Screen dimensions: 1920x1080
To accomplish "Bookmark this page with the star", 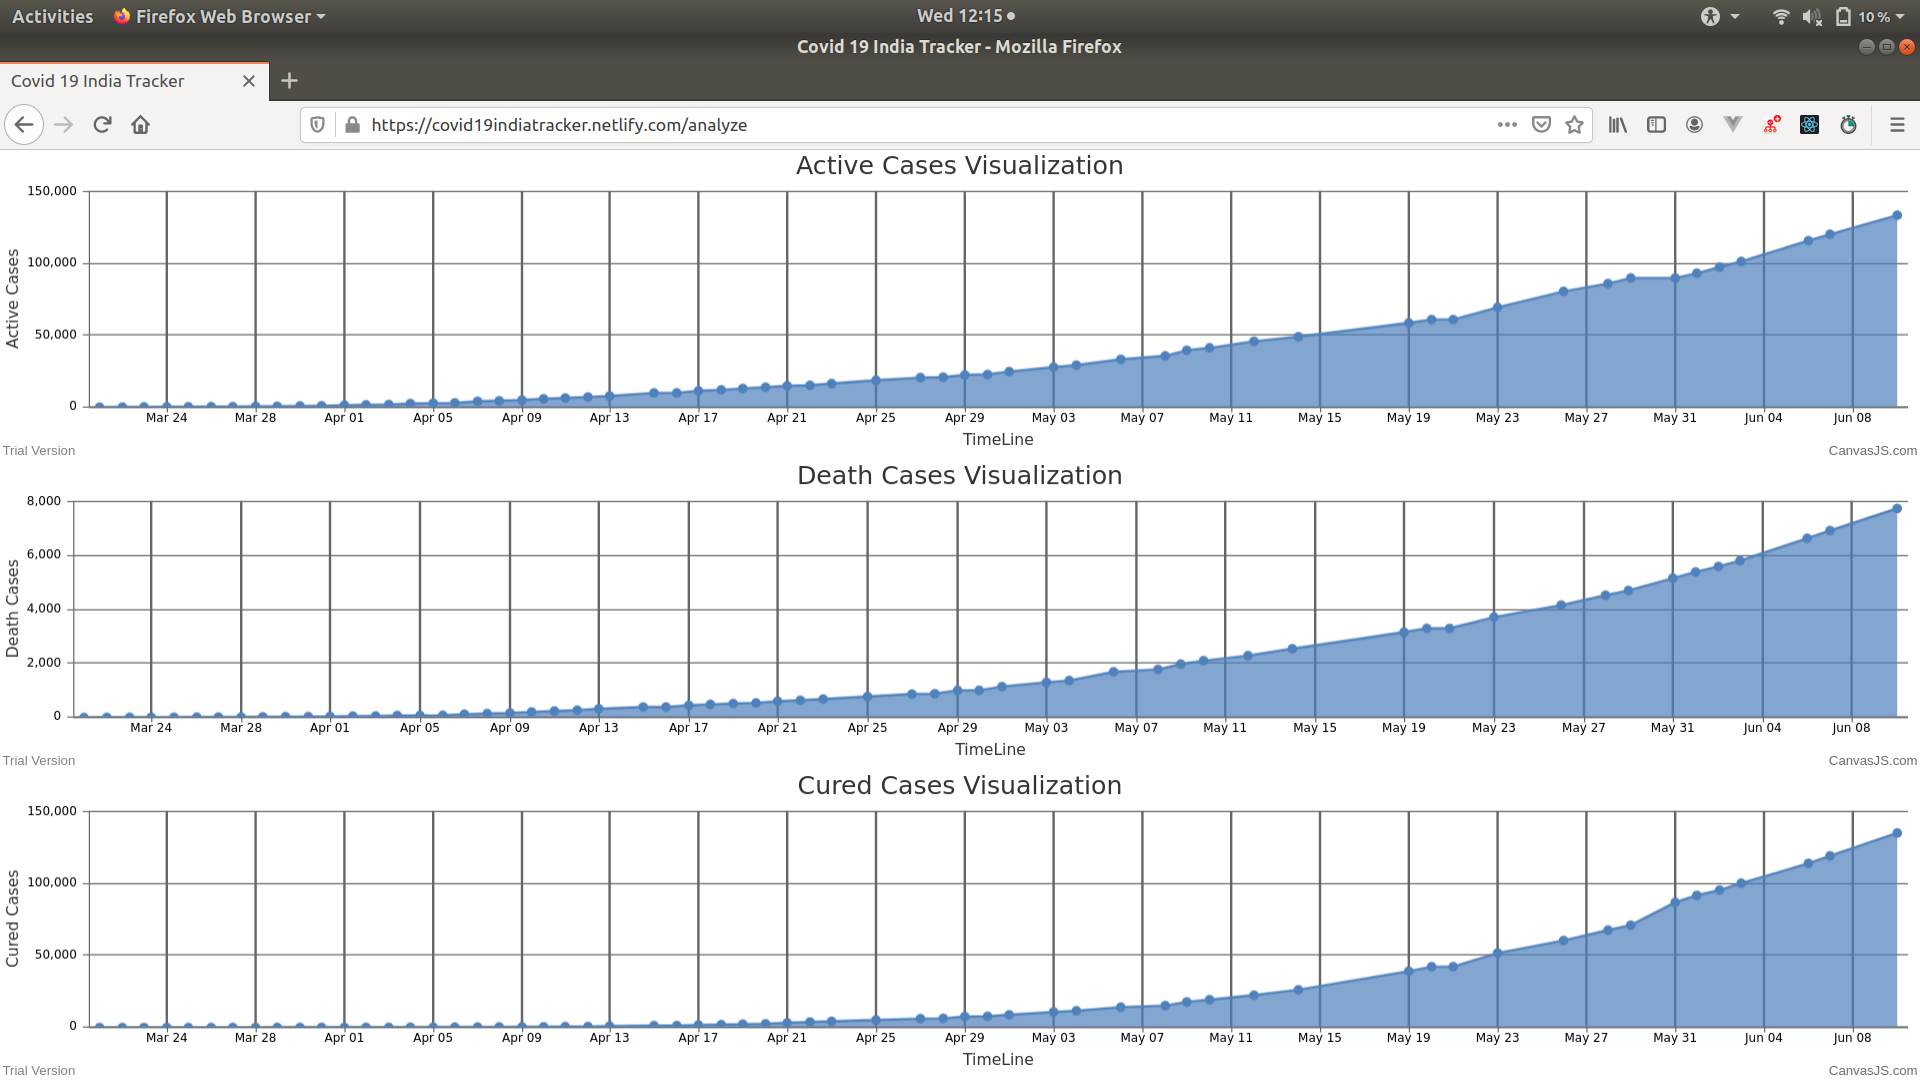I will [1575, 125].
